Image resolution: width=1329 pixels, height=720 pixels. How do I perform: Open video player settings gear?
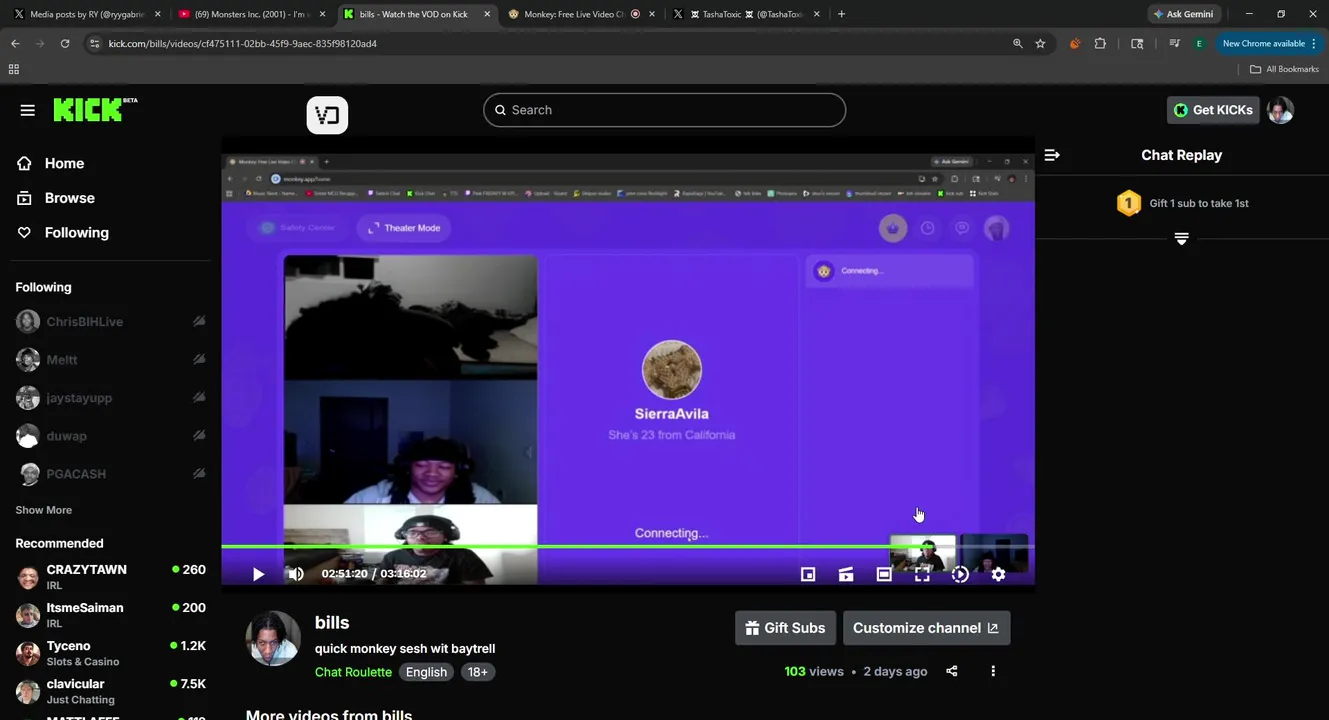point(998,574)
